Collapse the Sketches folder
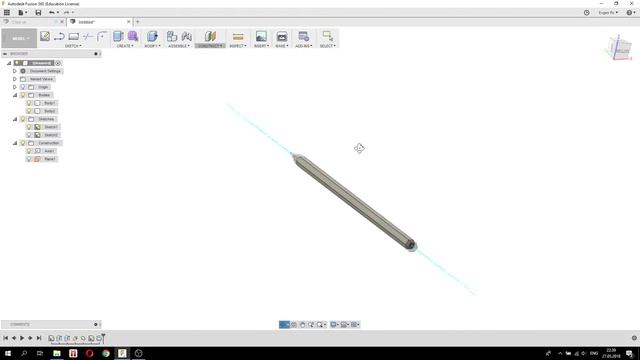Screen dimensions: 640x360 pos(15,119)
